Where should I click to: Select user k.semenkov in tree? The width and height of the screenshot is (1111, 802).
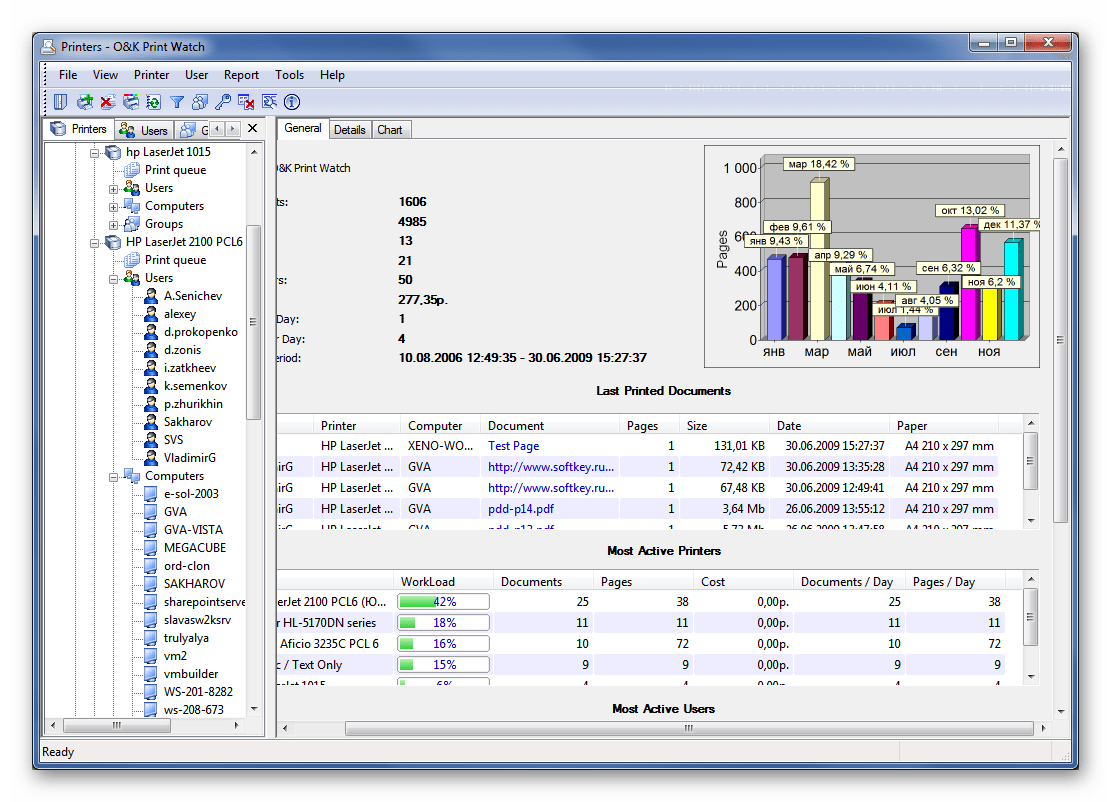pyautogui.click(x=196, y=386)
